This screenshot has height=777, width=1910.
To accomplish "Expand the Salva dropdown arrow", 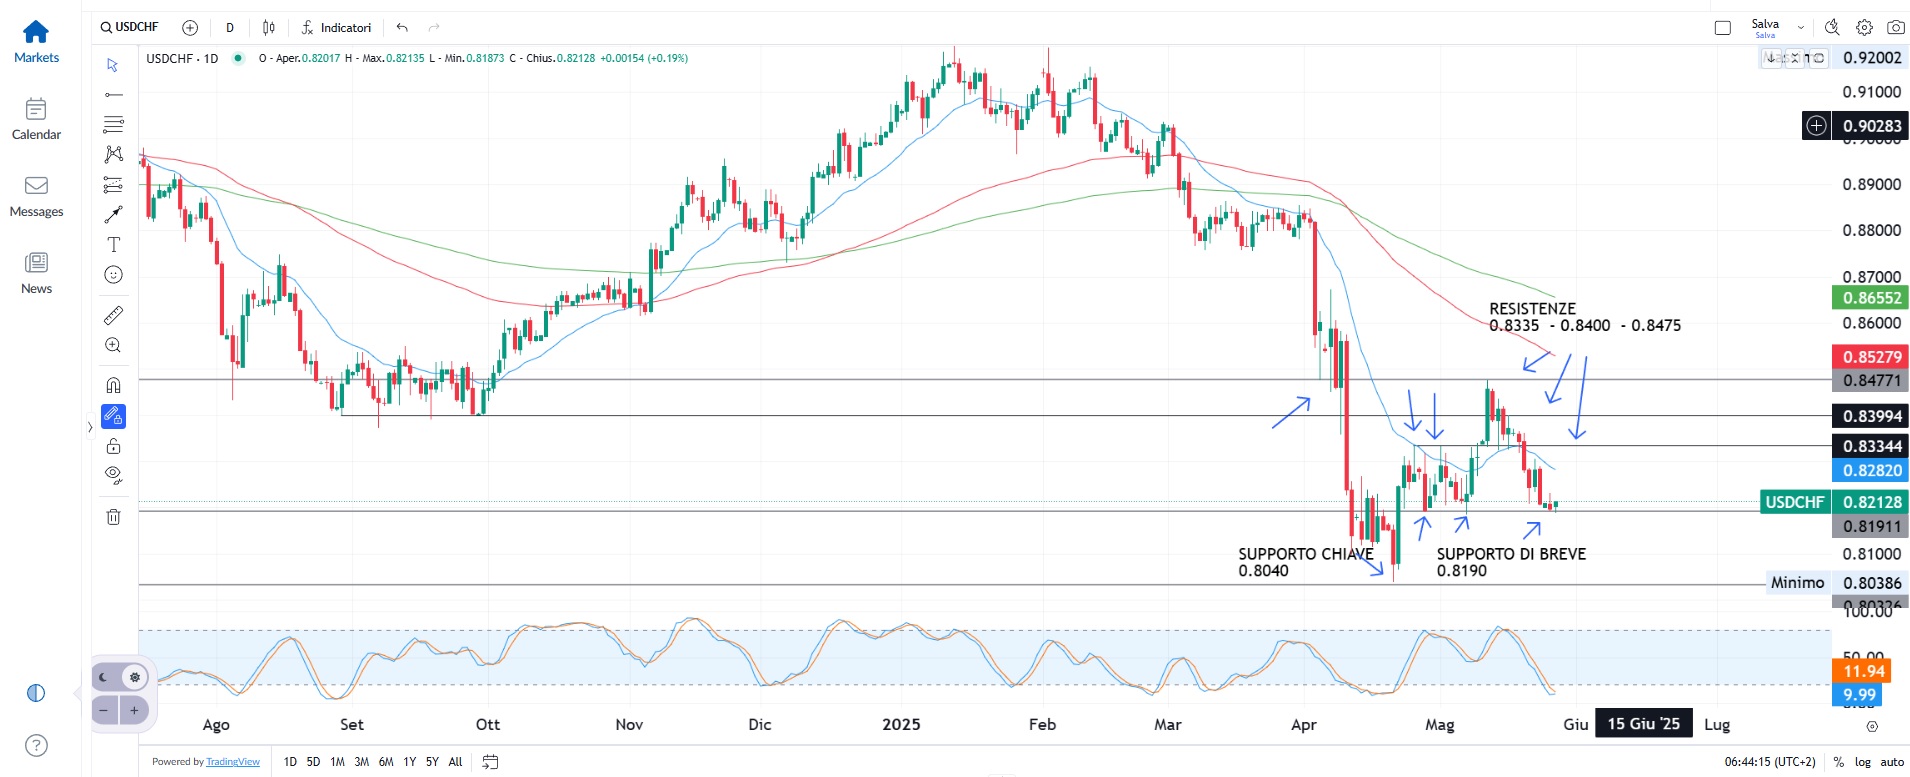I will click(1801, 28).
